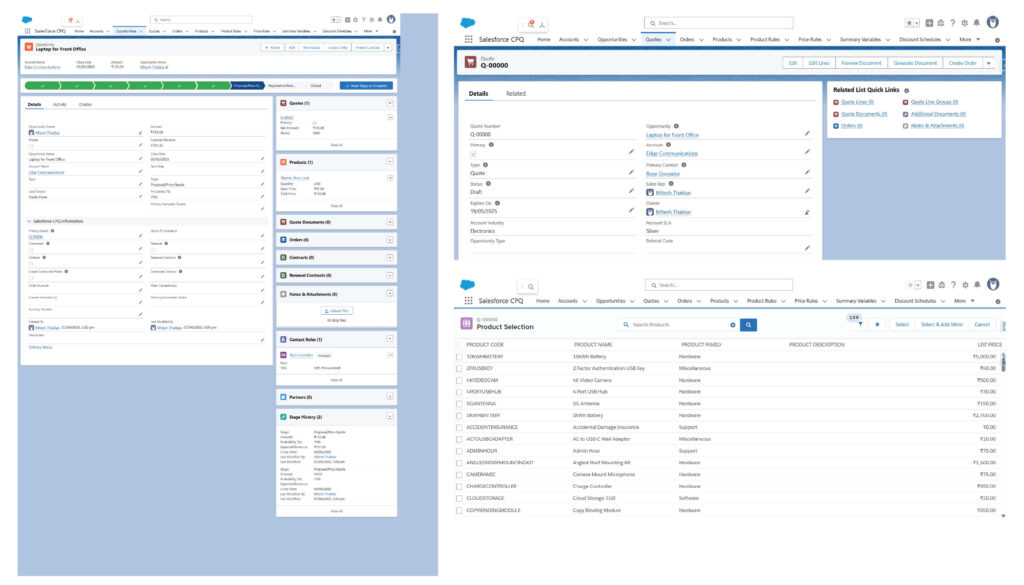This screenshot has width=1024, height=585.
Task: Click the favorites star in Quote window
Action: (909, 23)
